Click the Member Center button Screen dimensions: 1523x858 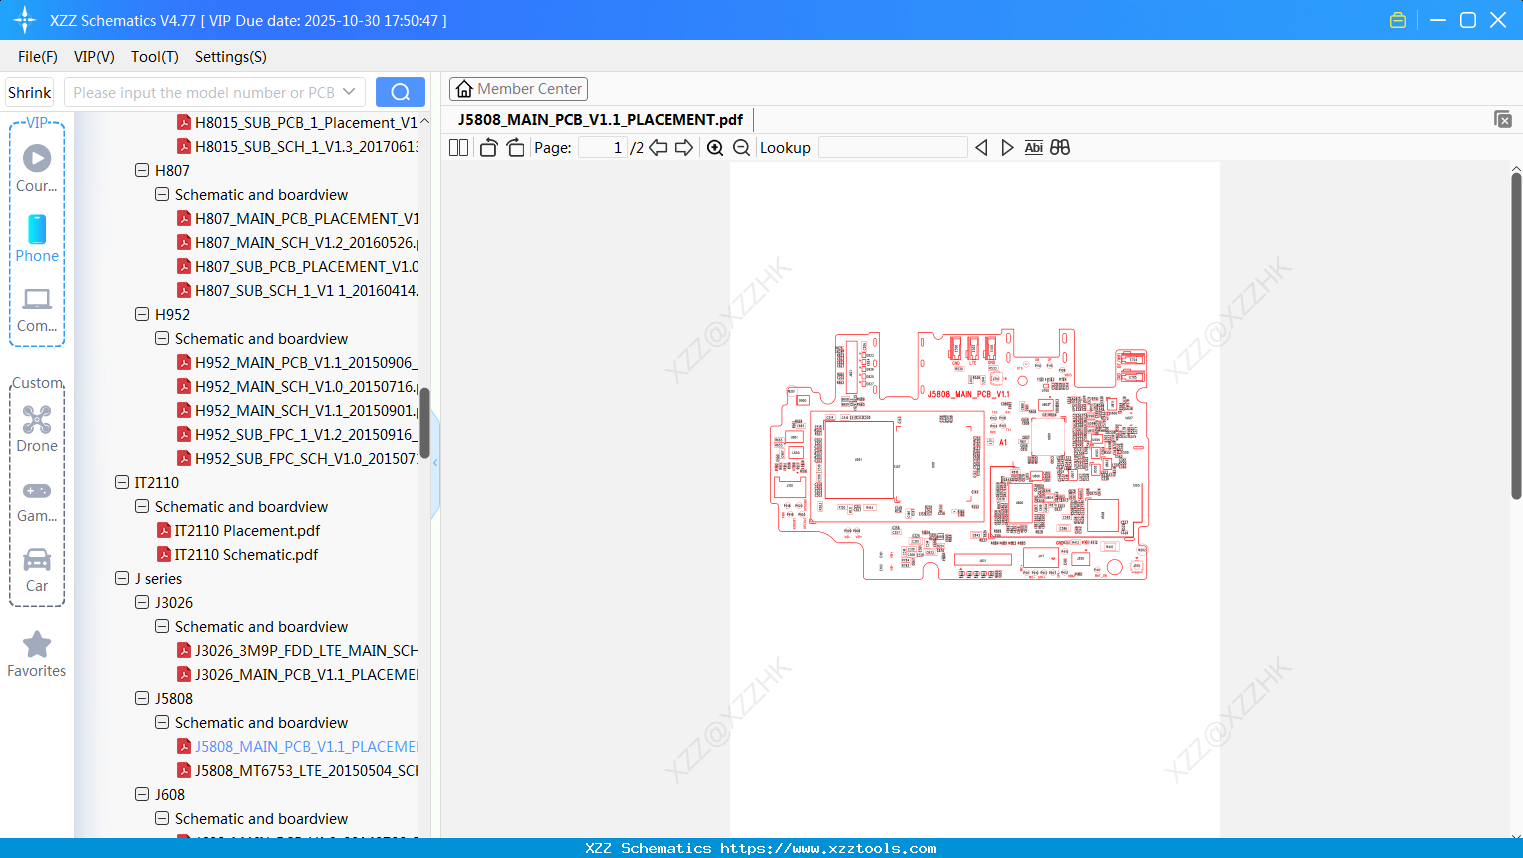[518, 88]
